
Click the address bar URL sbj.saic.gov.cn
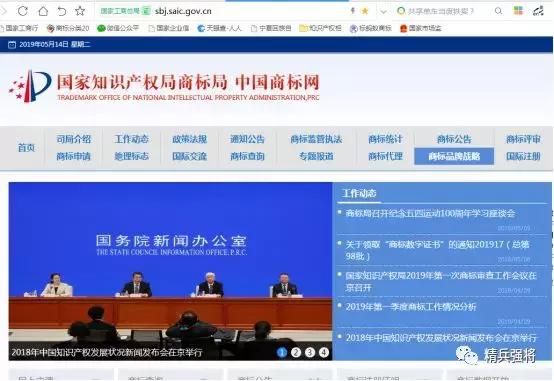183,11
